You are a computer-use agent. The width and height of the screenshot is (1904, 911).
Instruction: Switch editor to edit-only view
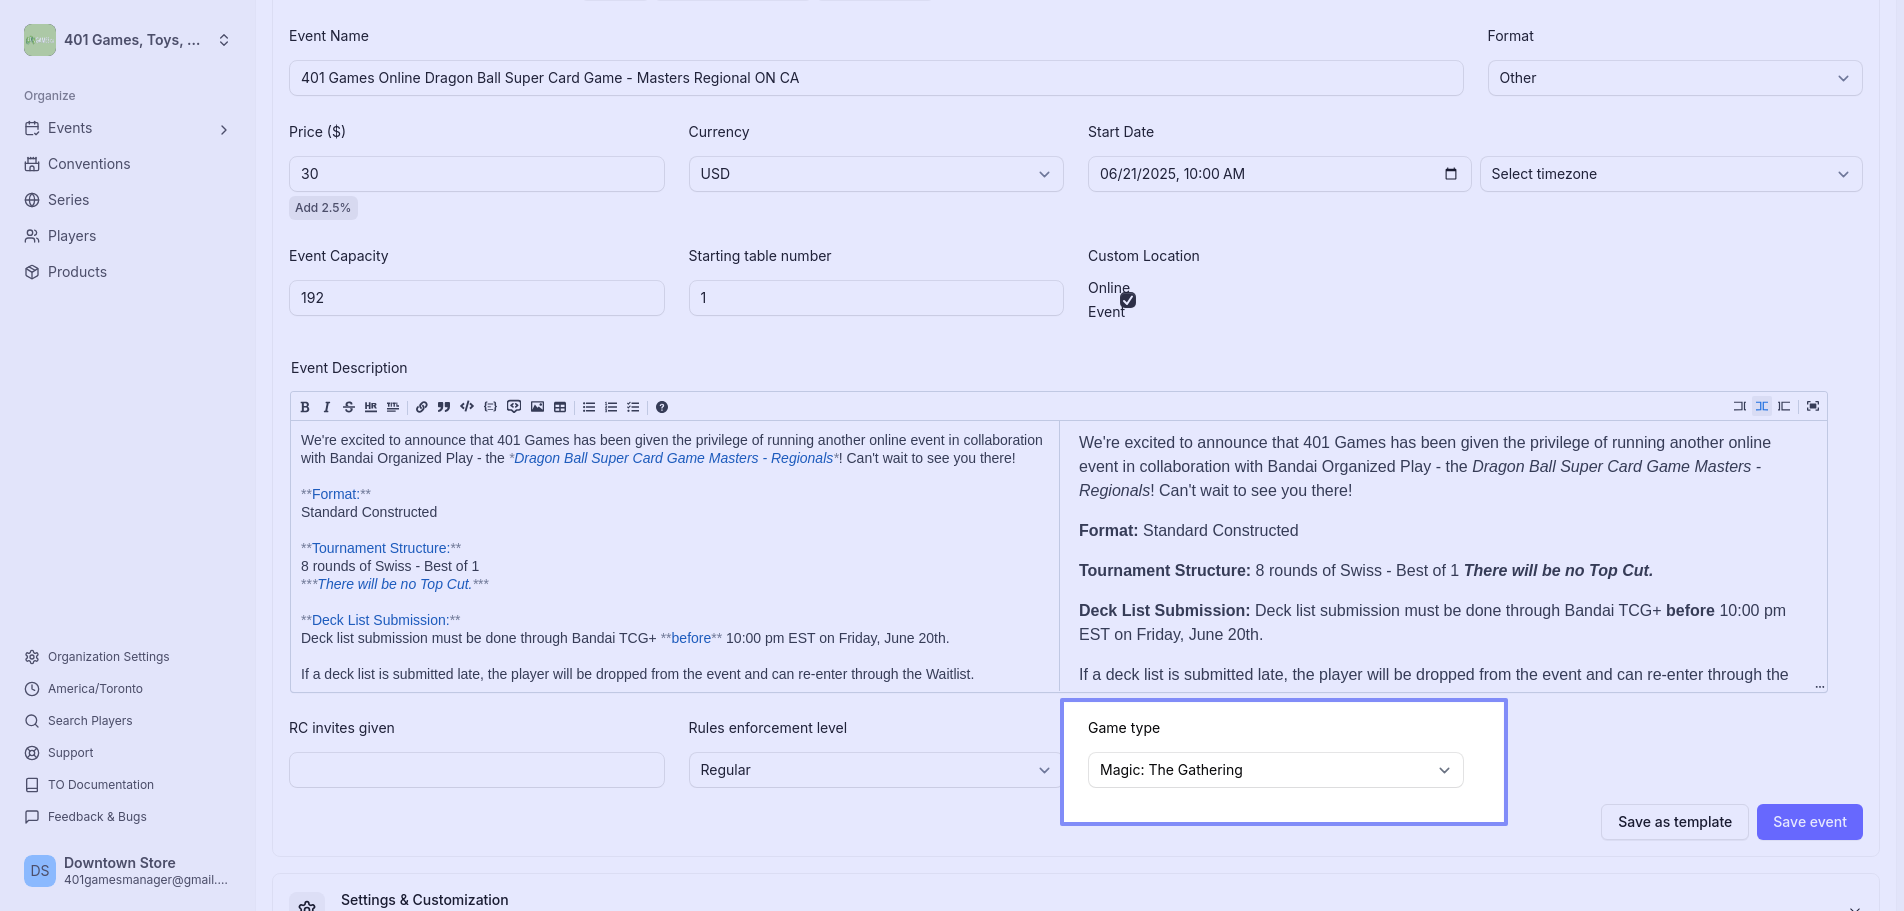(1739, 406)
